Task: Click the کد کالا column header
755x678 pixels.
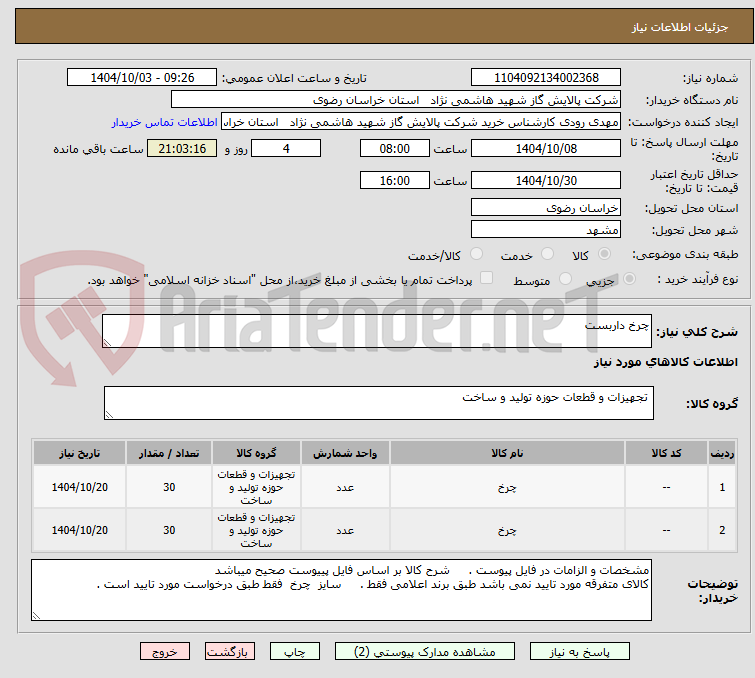Action: tap(666, 453)
